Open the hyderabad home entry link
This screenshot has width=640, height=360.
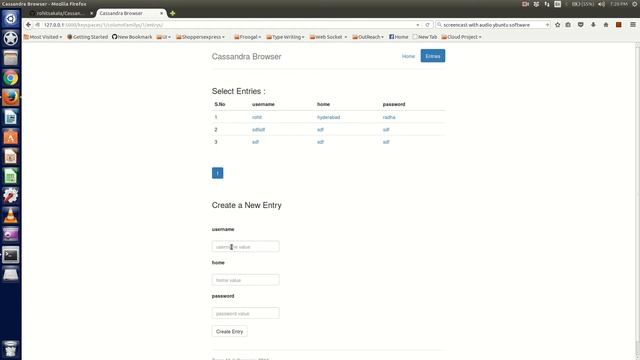click(x=329, y=117)
